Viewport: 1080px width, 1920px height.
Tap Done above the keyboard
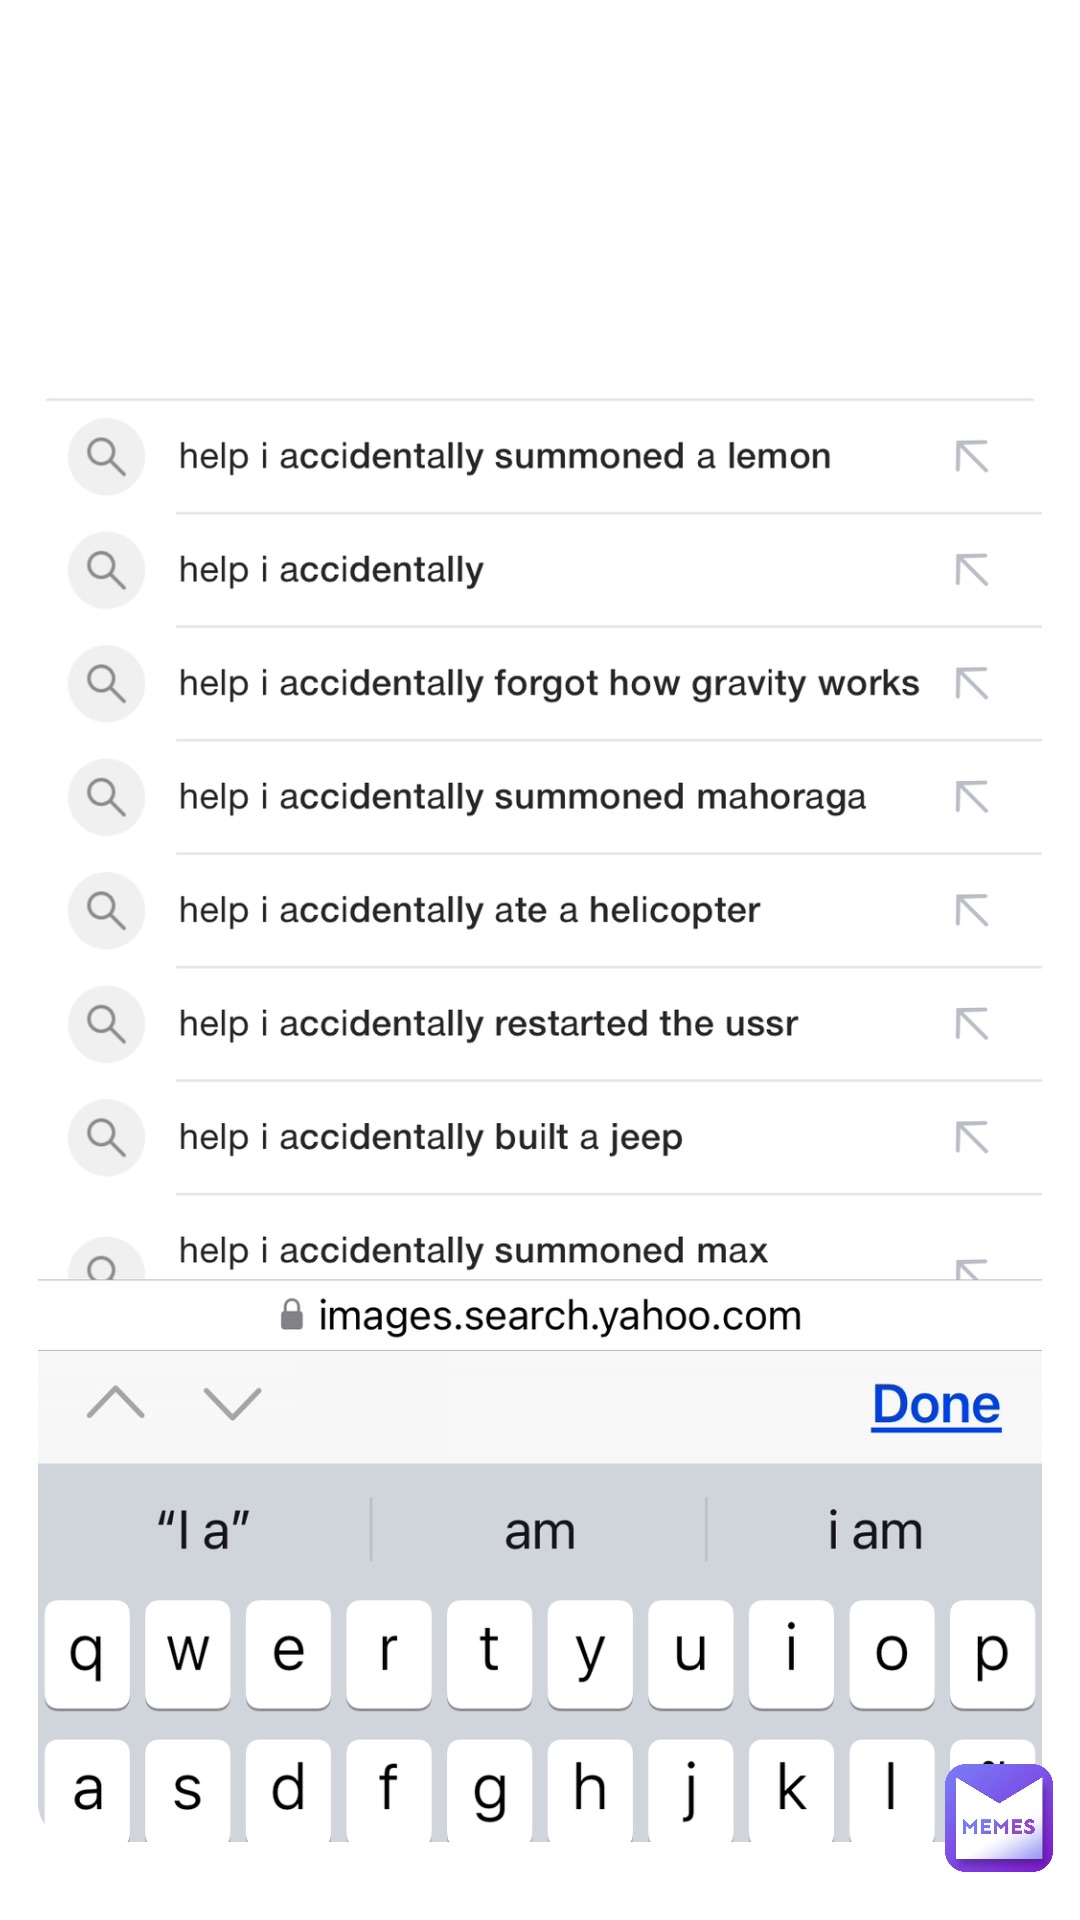[x=936, y=1404]
